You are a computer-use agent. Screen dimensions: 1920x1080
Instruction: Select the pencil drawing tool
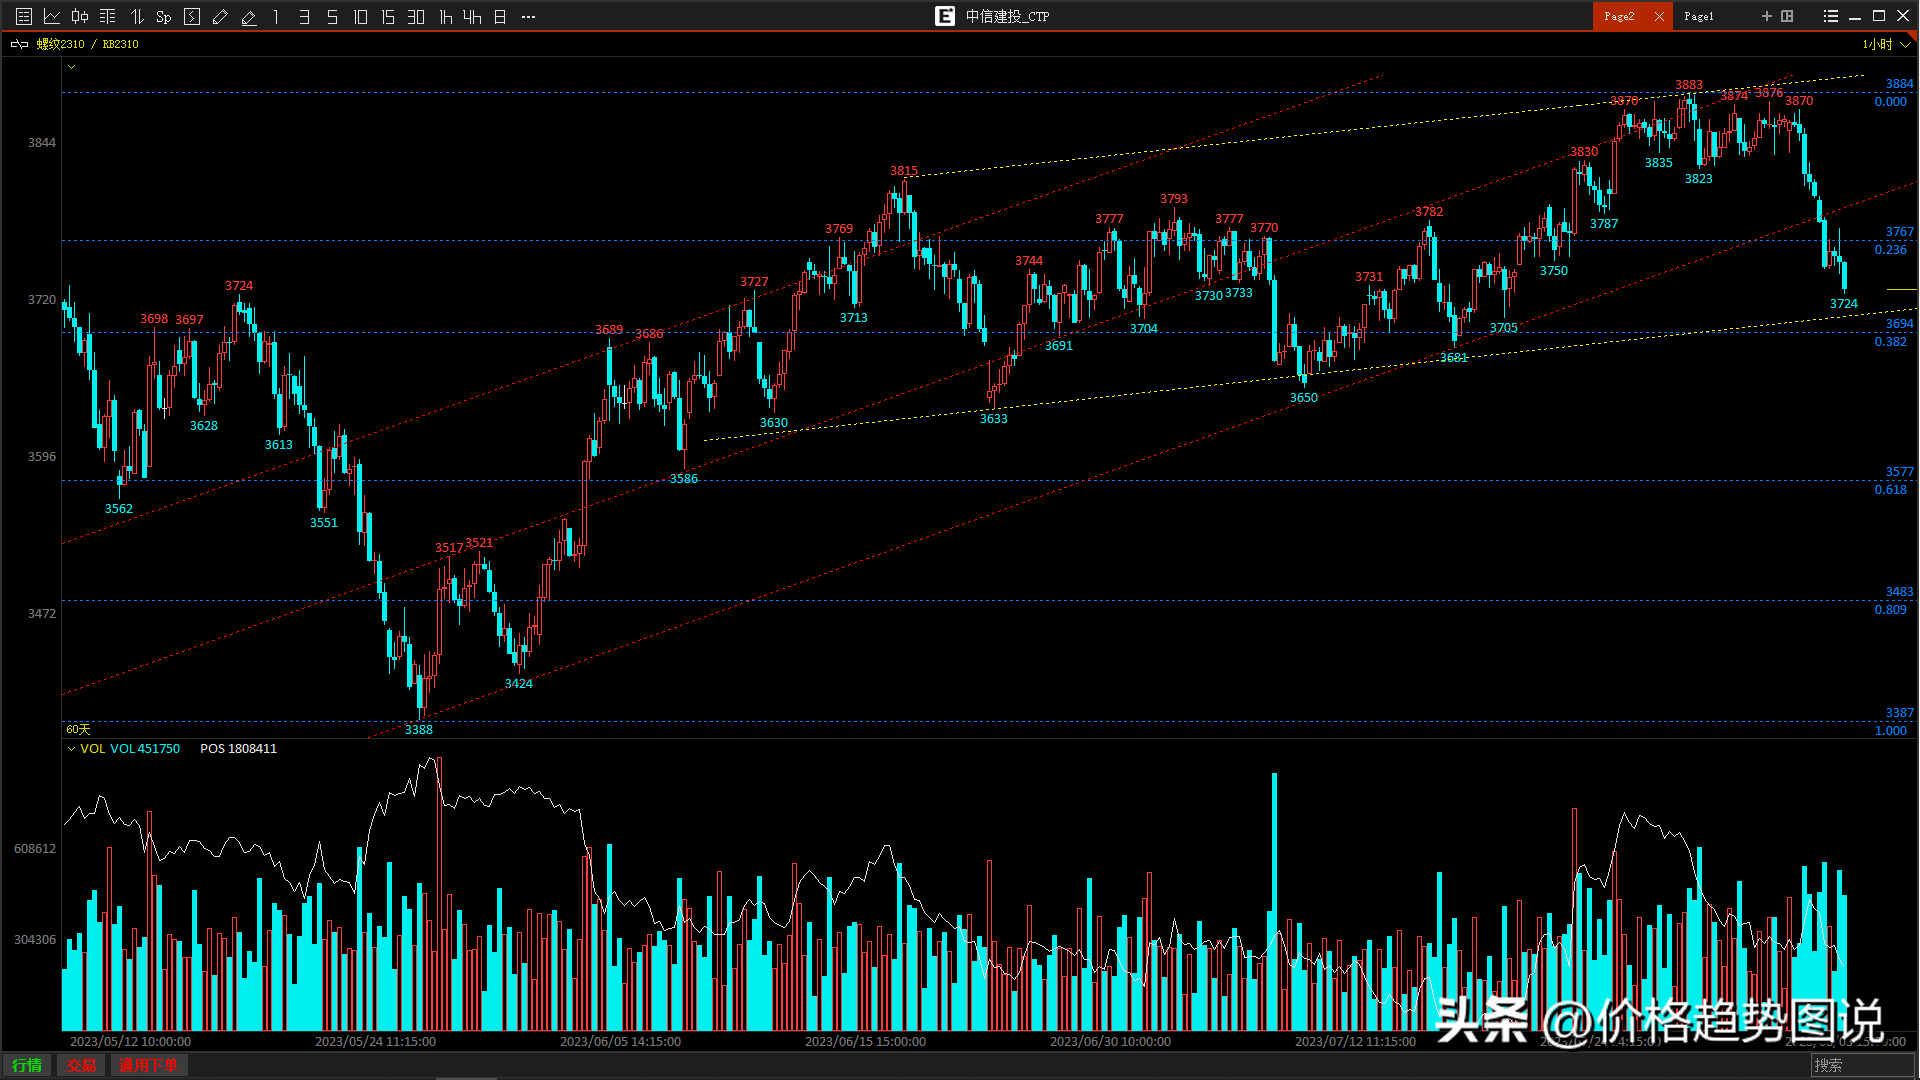(221, 16)
